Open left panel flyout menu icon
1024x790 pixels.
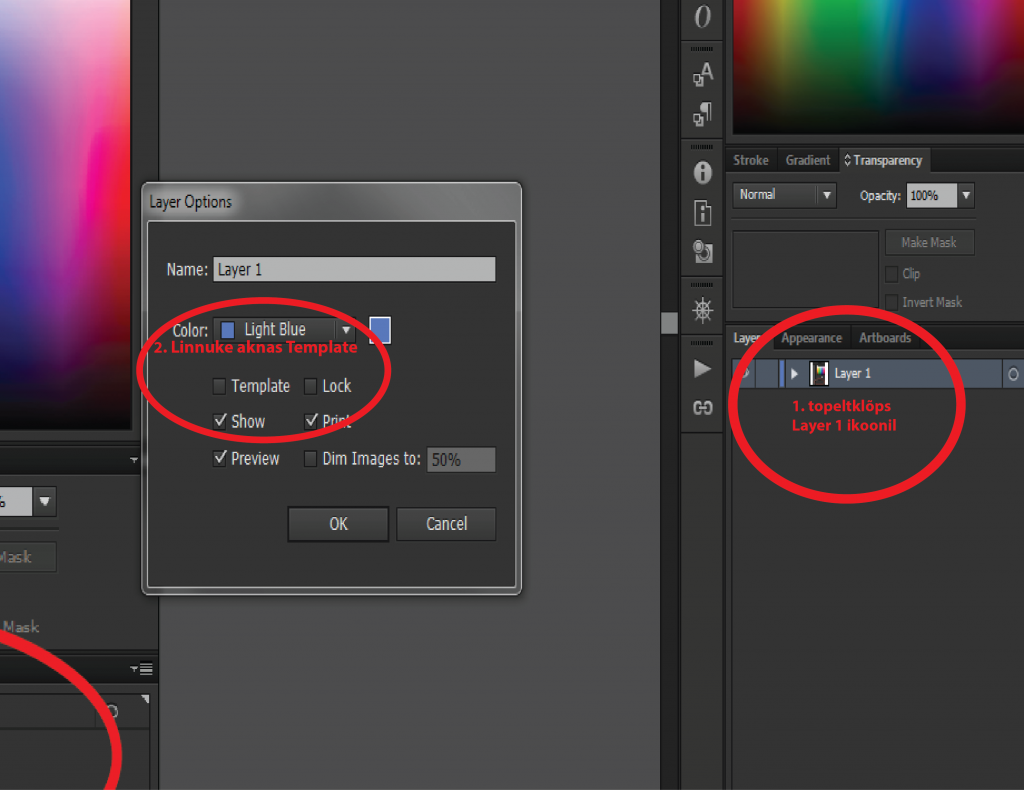pyautogui.click(x=142, y=669)
